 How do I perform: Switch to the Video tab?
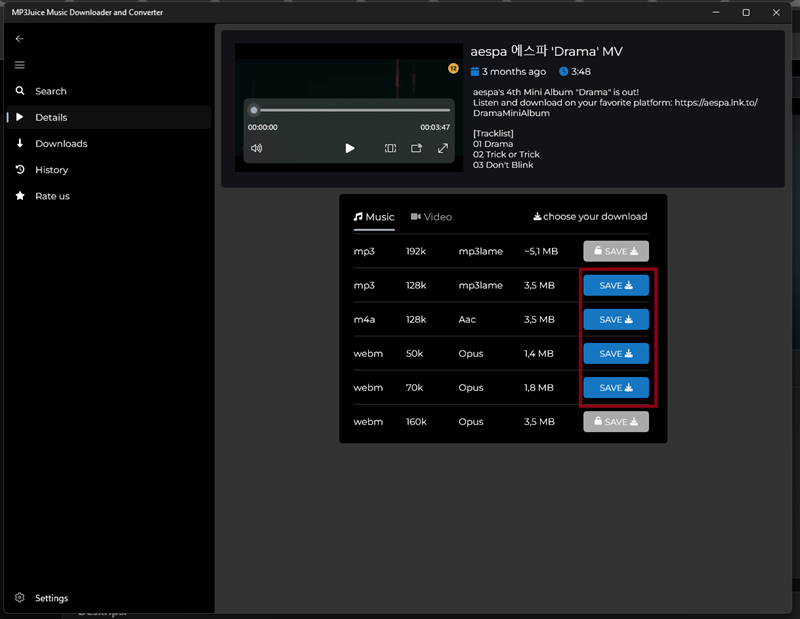431,217
